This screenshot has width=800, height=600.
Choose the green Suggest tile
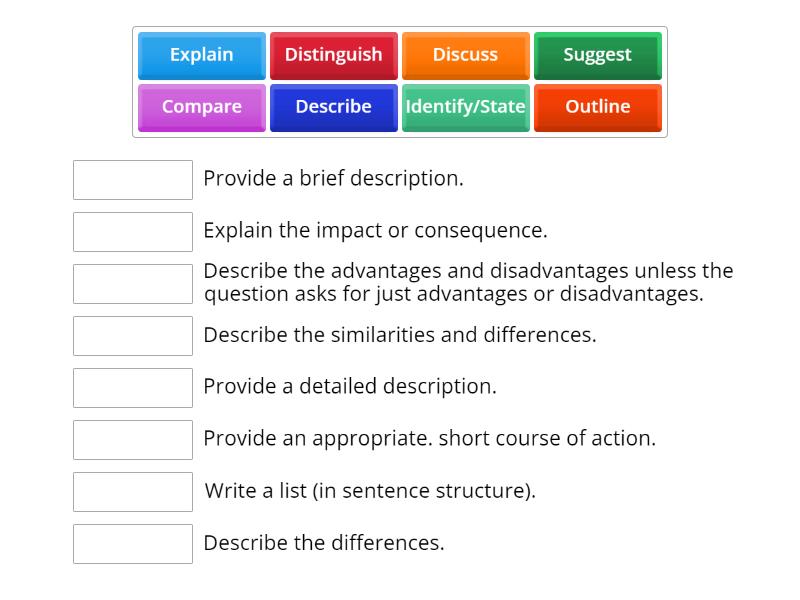[598, 55]
